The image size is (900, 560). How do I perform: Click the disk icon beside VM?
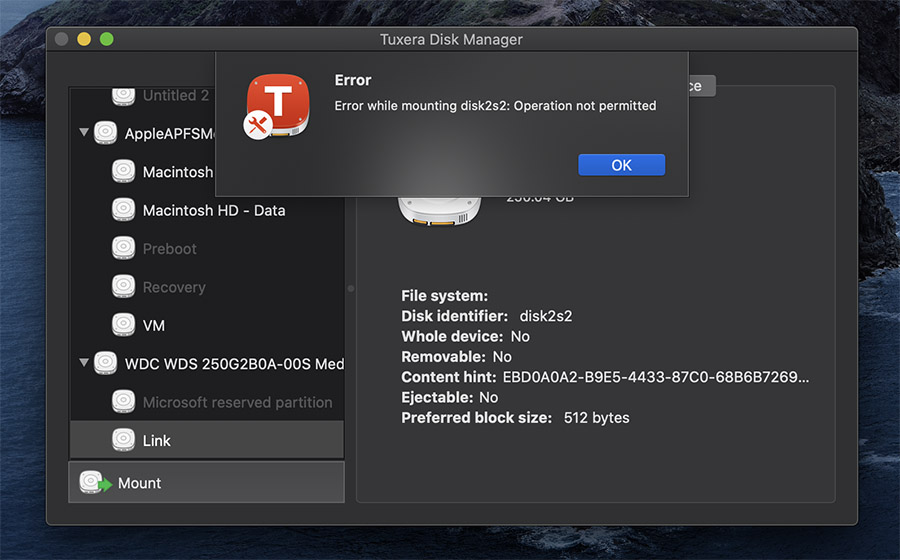click(123, 325)
